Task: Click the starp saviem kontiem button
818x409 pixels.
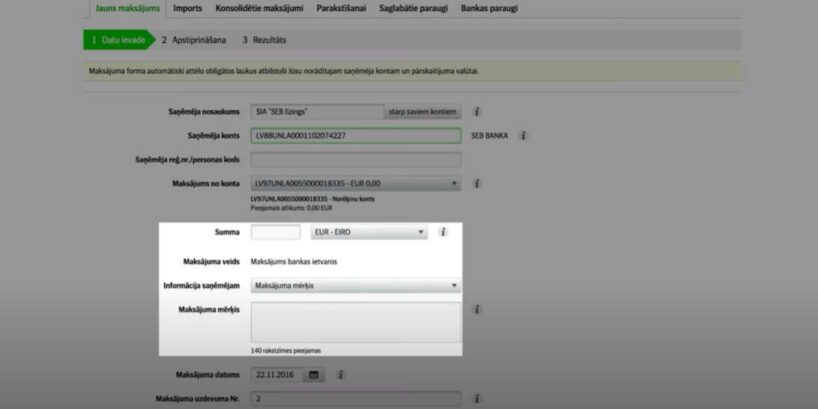Action: tap(423, 112)
